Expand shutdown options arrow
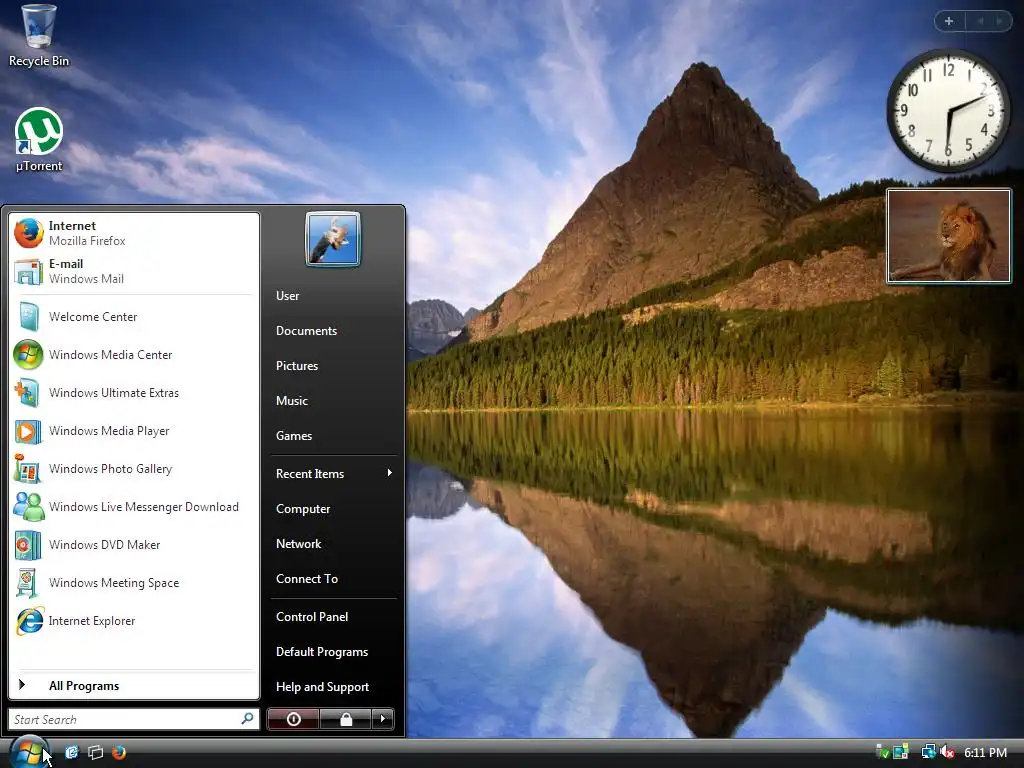Viewport: 1024px width, 768px height. coord(383,719)
